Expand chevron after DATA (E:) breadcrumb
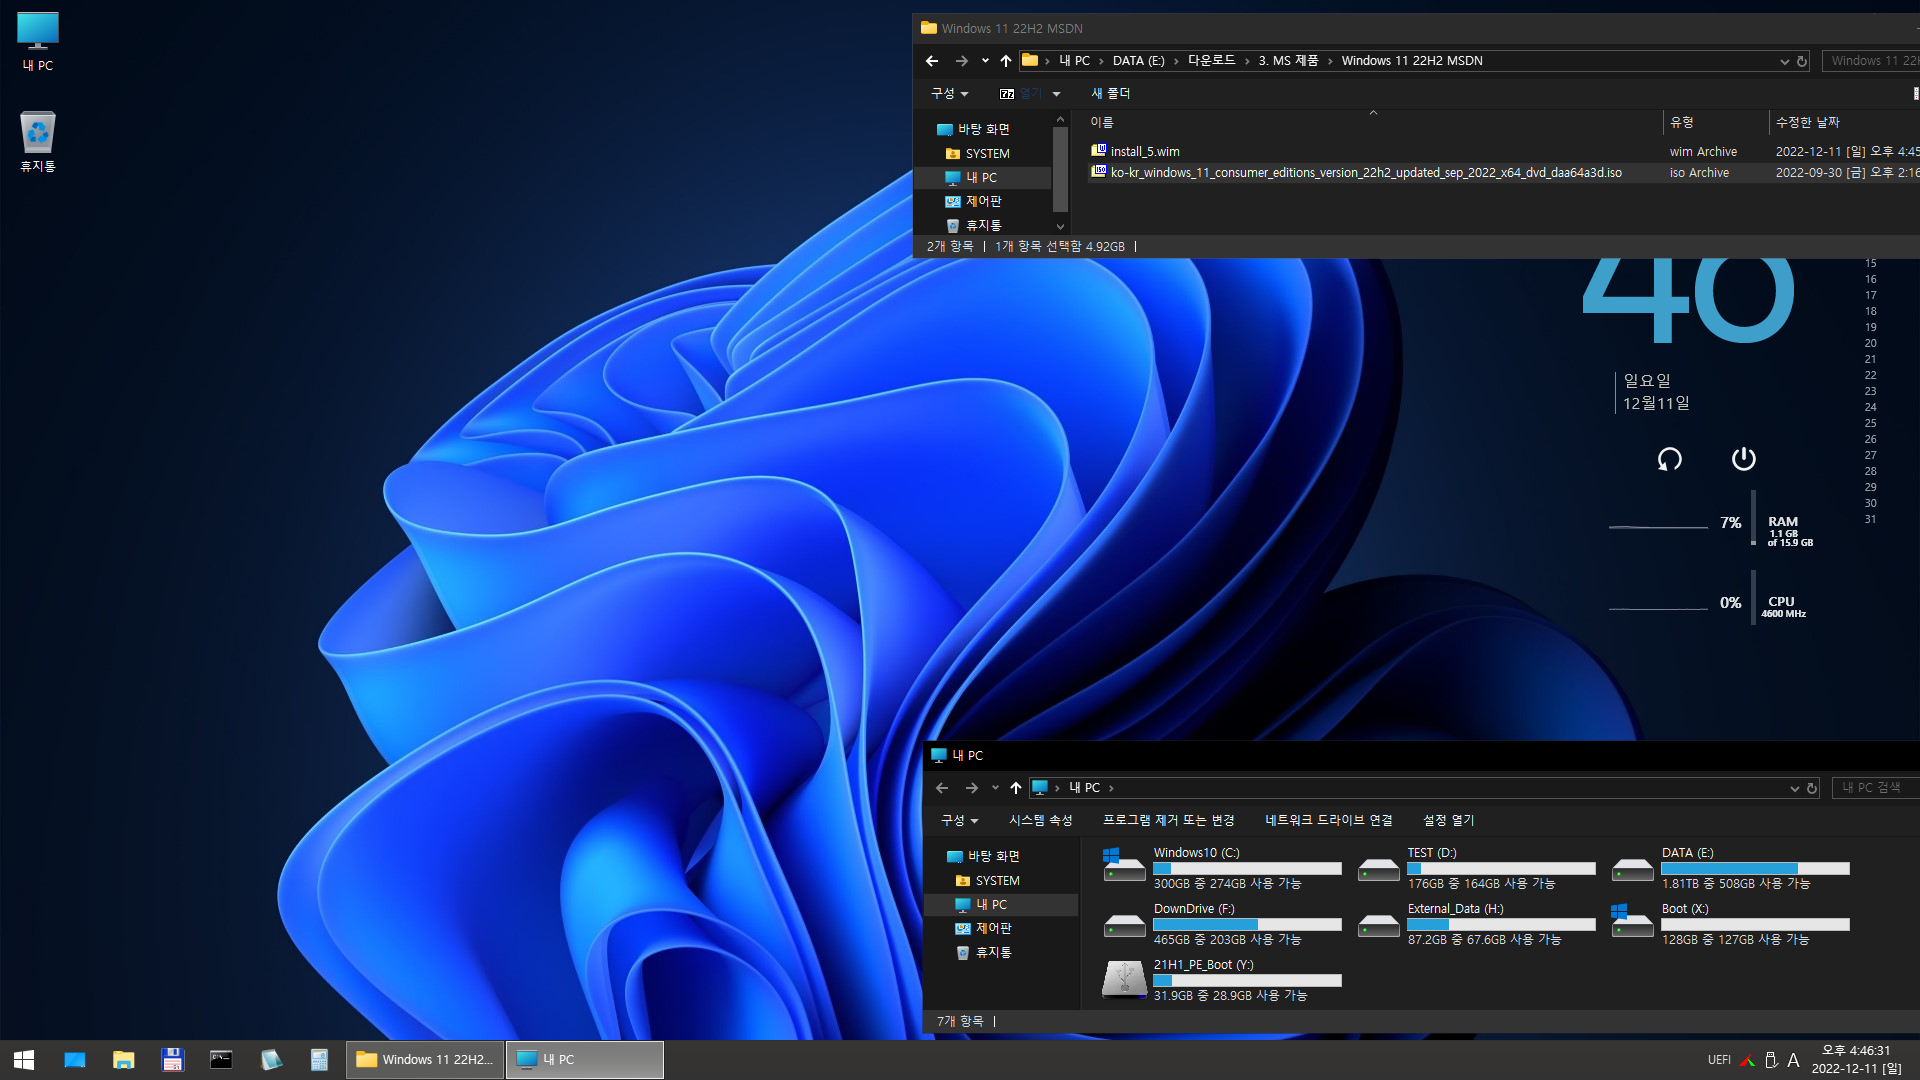The width and height of the screenshot is (1920, 1080). 1176,61
